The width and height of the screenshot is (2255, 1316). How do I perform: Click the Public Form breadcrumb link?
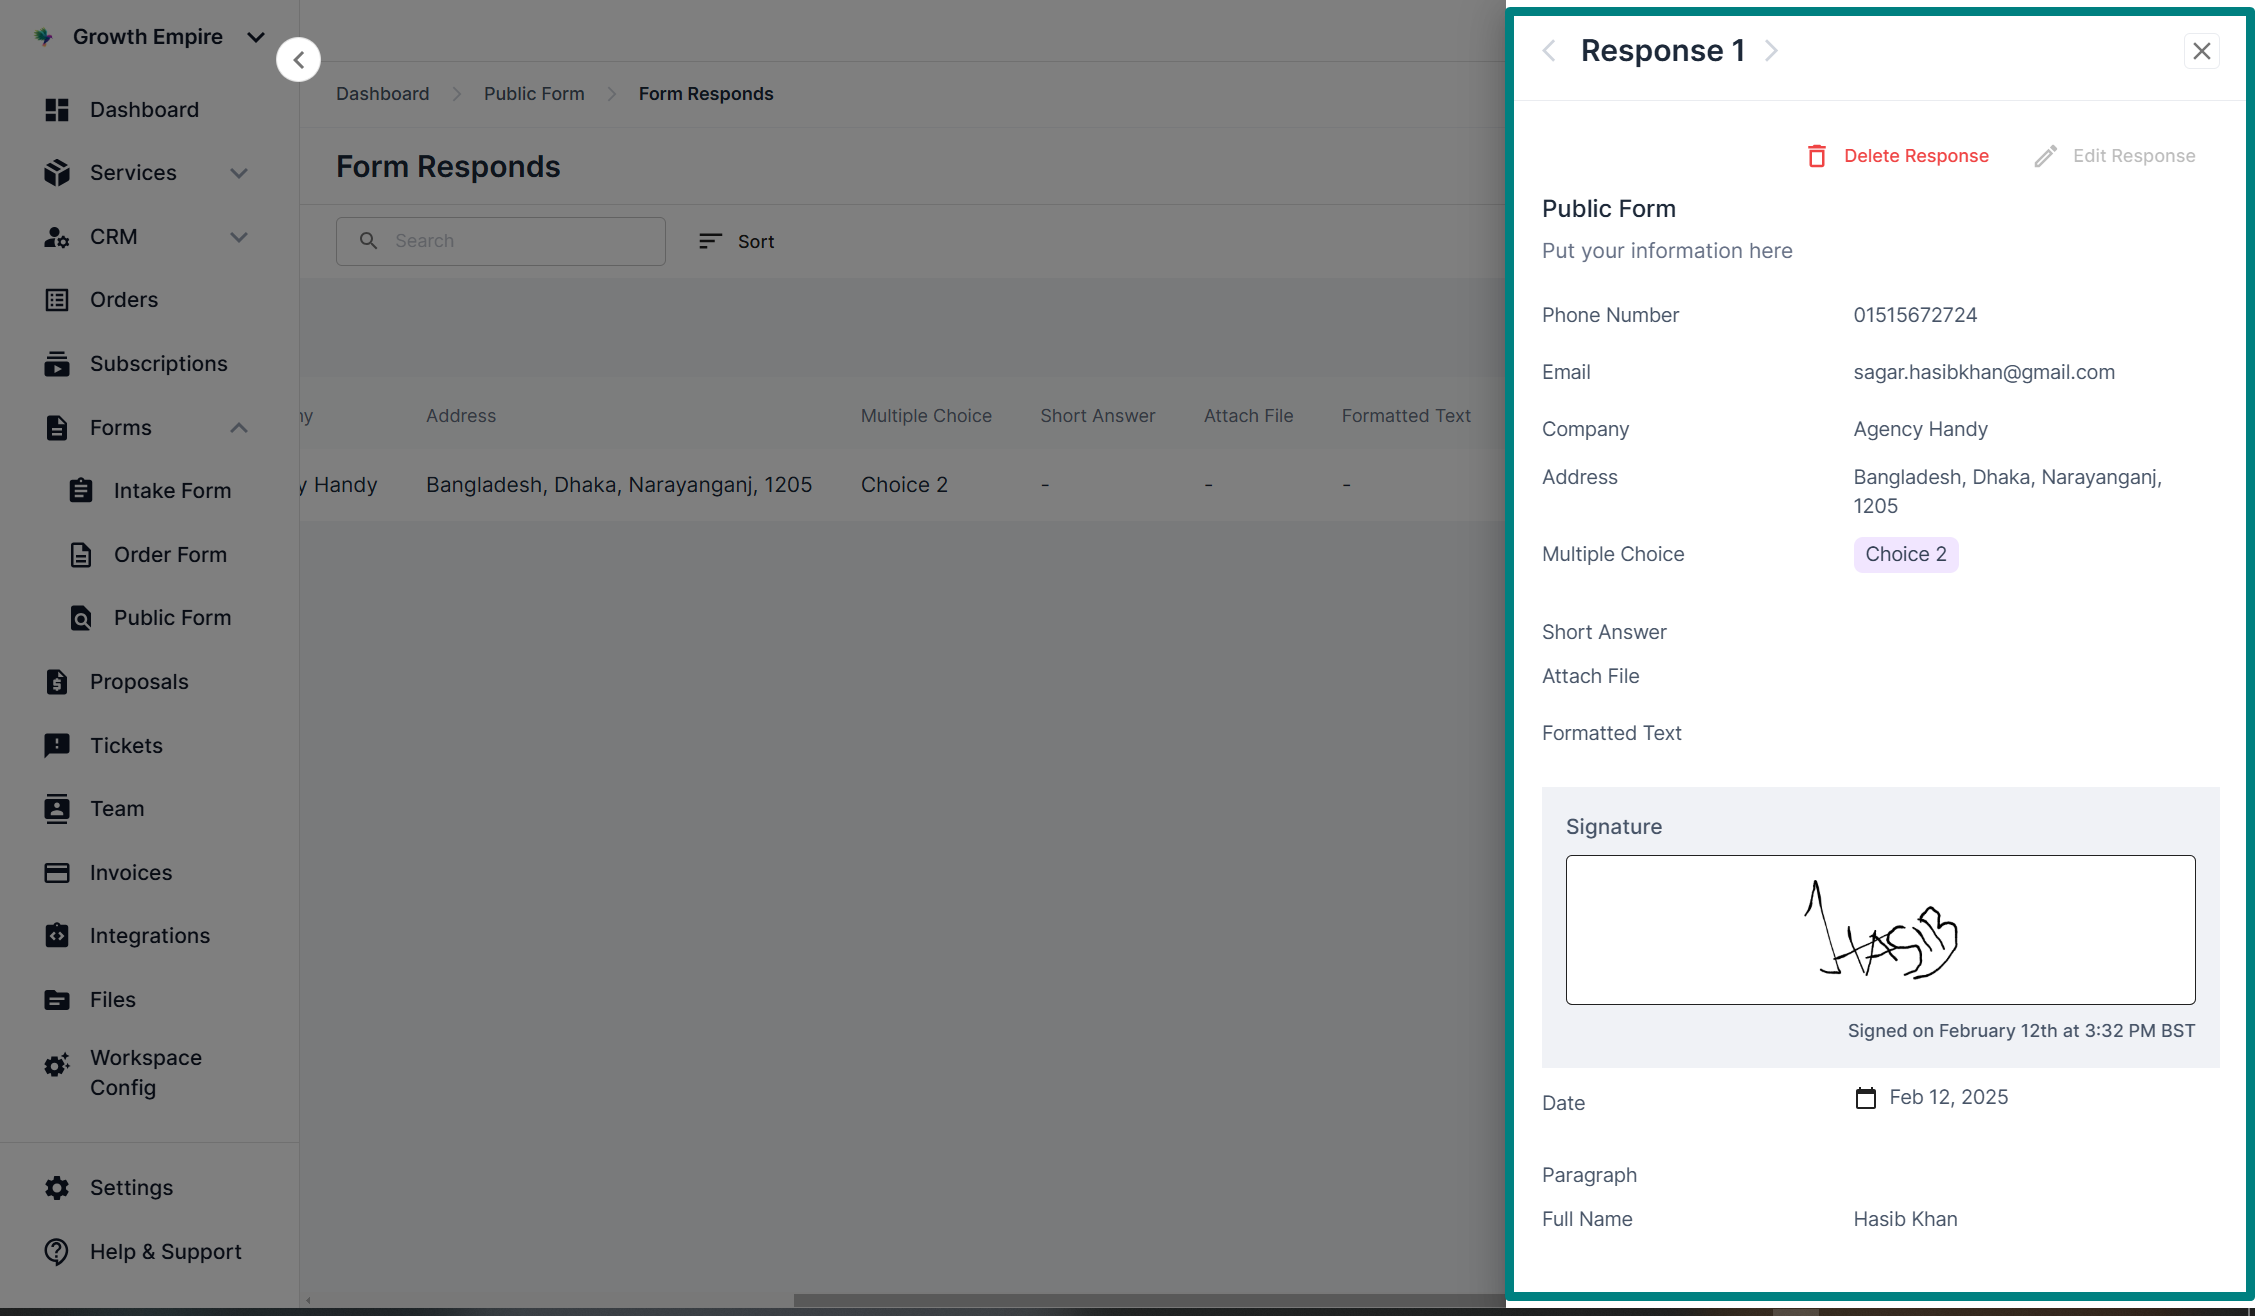[x=534, y=94]
